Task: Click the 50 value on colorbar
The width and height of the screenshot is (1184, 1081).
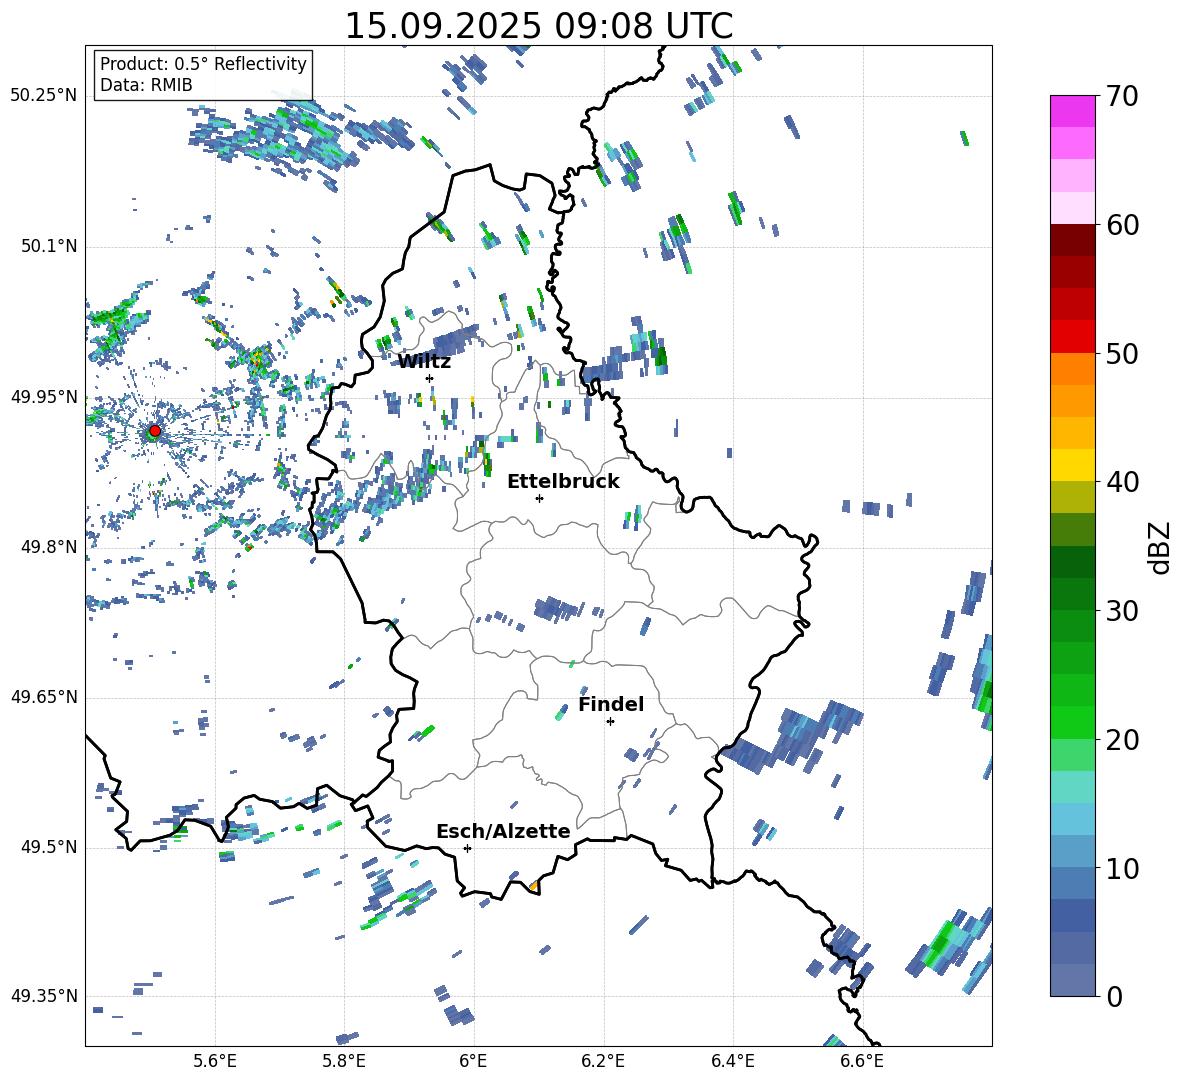Action: (1122, 353)
